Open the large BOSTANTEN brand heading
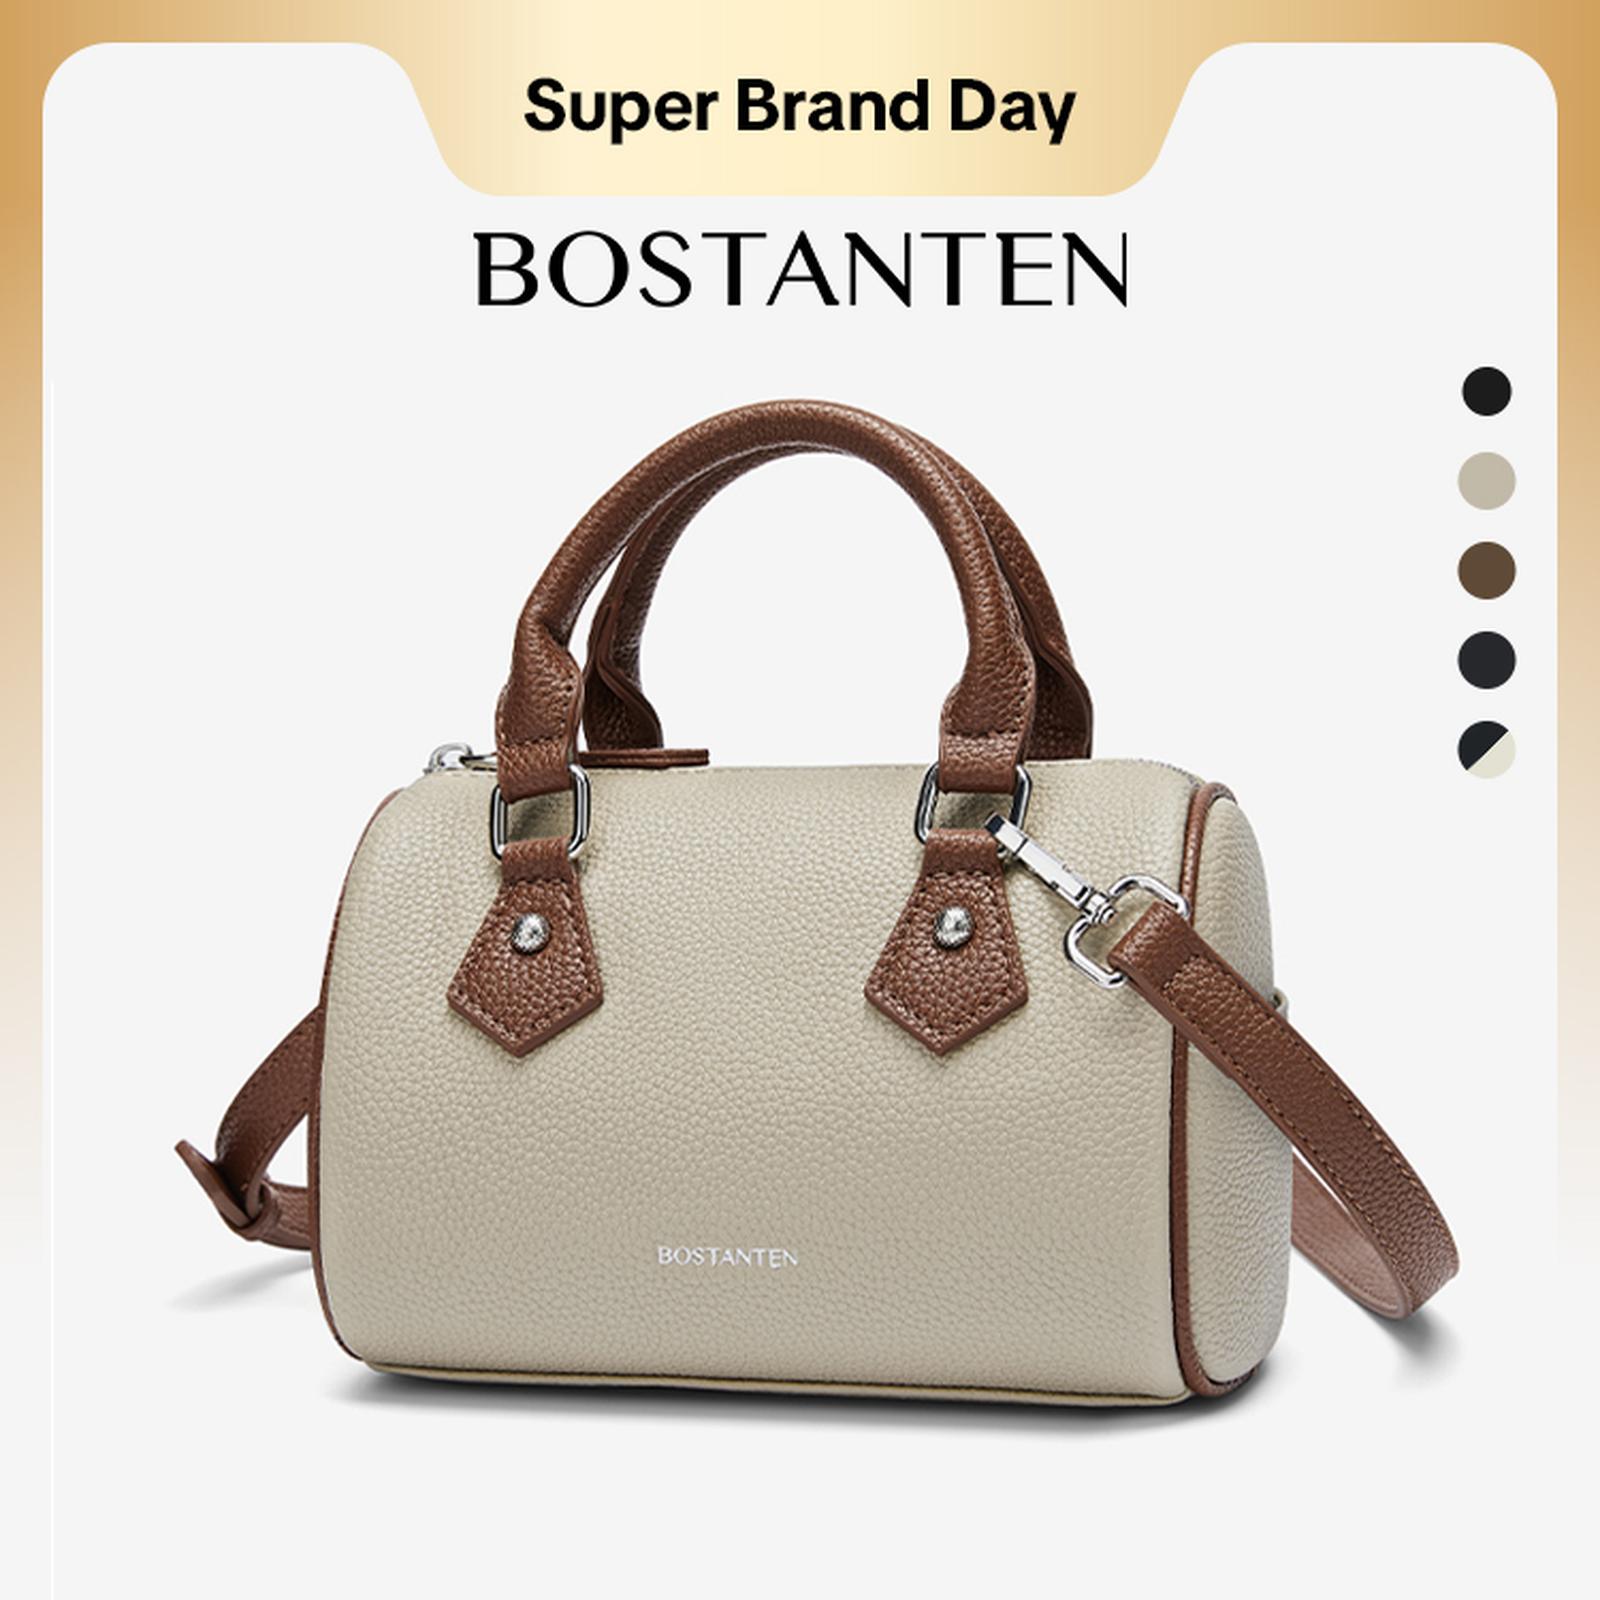The height and width of the screenshot is (1600, 1600). point(802,270)
